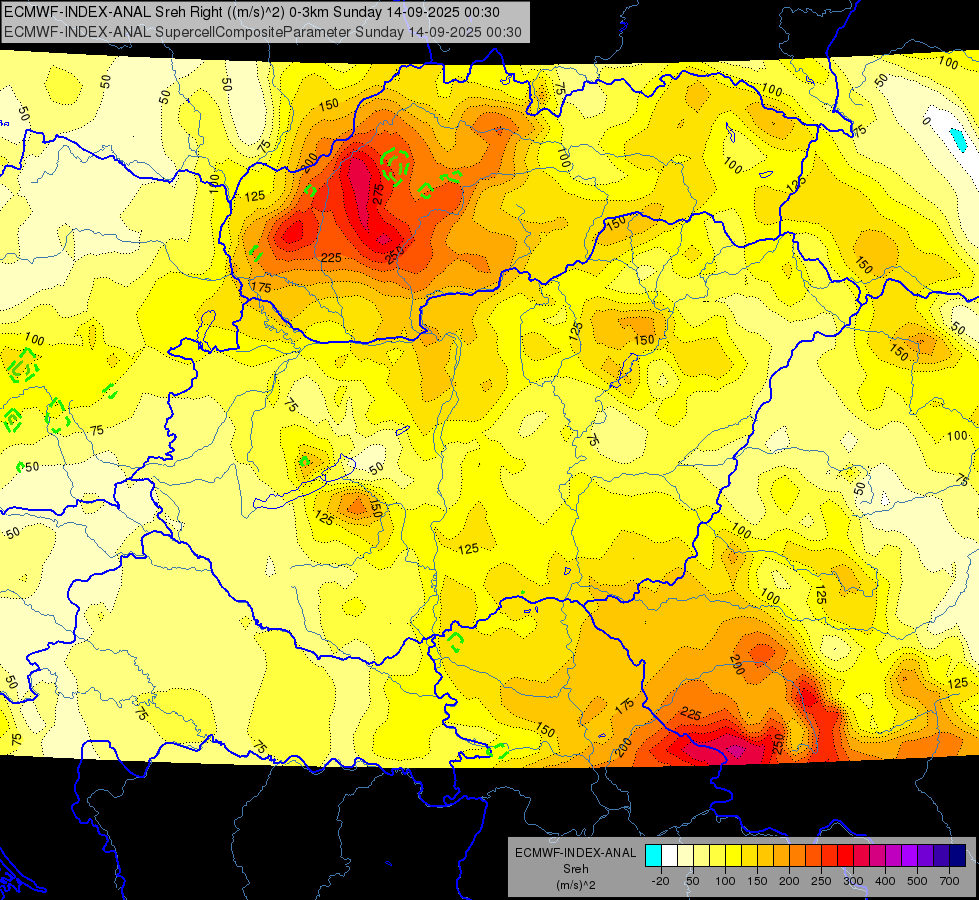Click the crimson maximum core beside the 275 label
This screenshot has width=979, height=900.
(x=360, y=187)
